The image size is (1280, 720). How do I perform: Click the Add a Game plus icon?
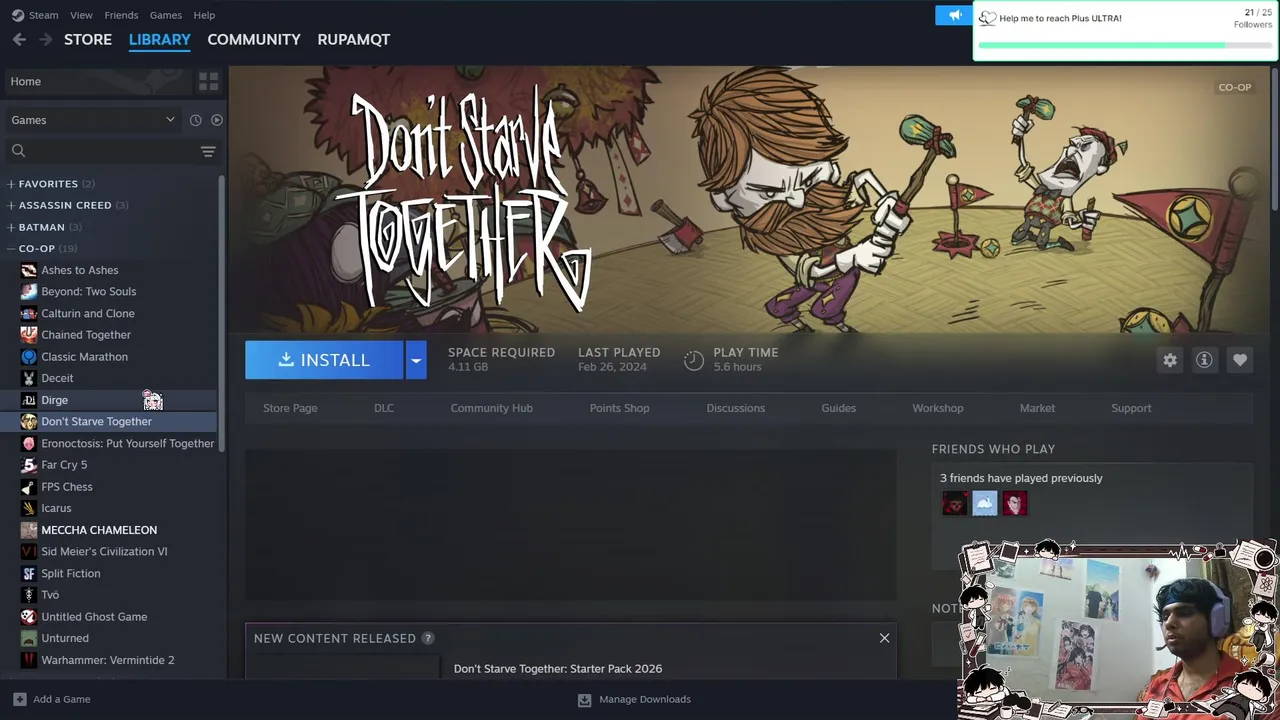[x=17, y=700]
